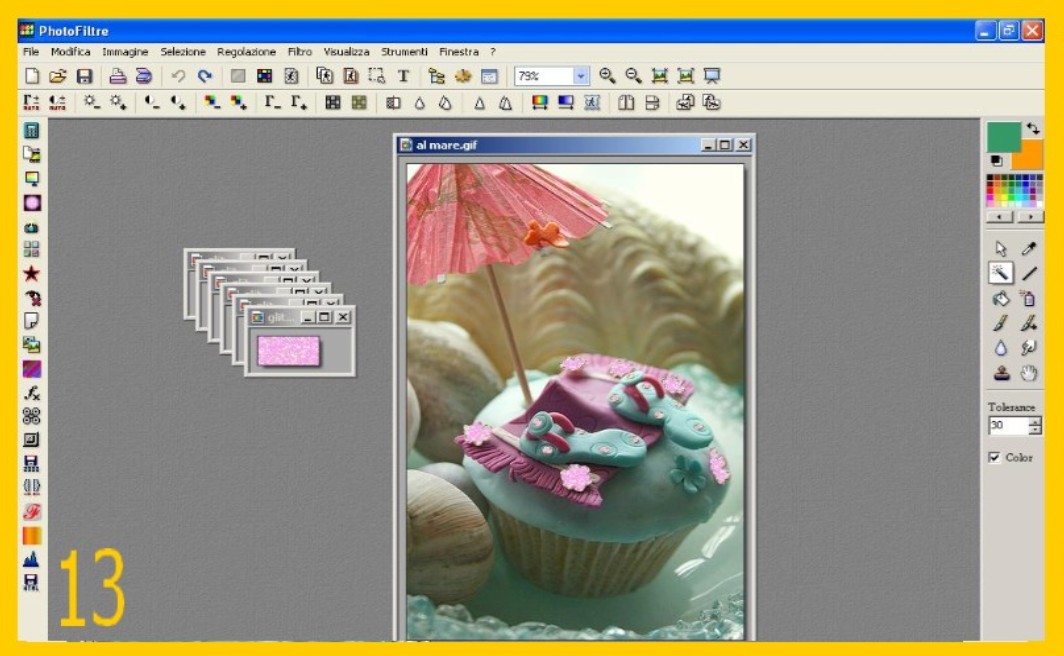Open the Selezione menu

183,51
